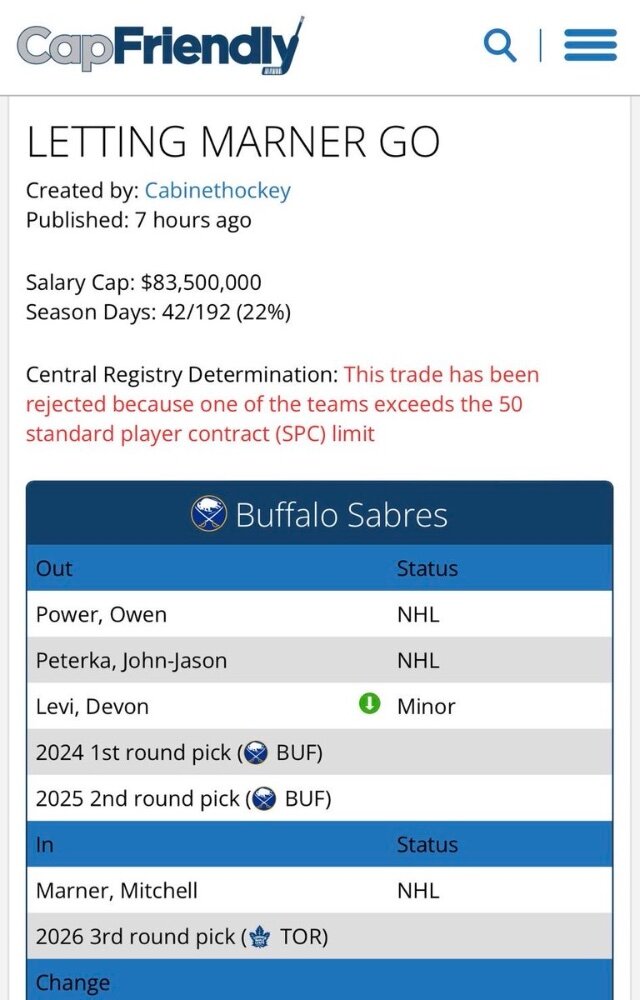Viewport: 640px width, 1000px height.
Task: Open the search magnifier icon
Action: click(x=500, y=45)
